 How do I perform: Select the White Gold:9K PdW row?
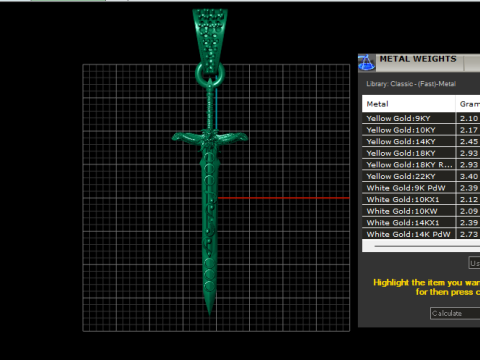tap(421, 188)
